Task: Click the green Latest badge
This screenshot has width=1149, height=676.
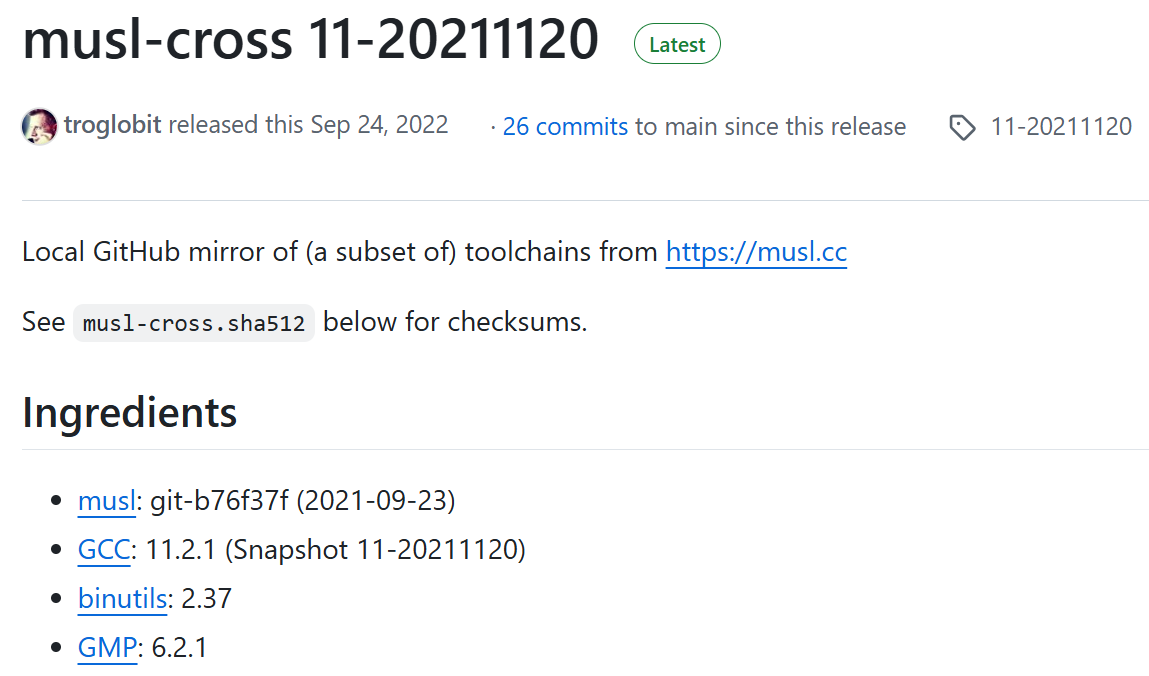Action: point(677,45)
